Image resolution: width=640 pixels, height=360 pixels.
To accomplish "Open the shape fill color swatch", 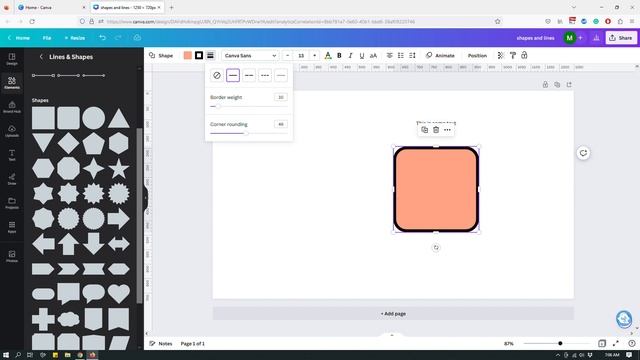I will 188,56.
